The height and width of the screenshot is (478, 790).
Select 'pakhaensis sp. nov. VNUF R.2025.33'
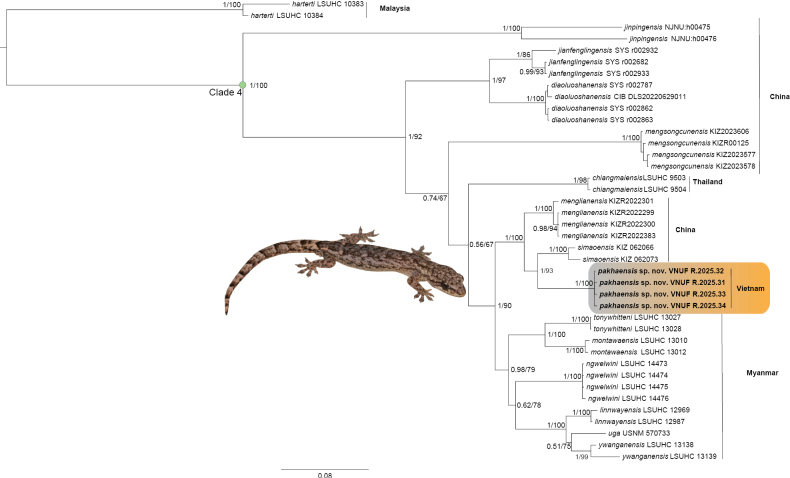(x=663, y=294)
